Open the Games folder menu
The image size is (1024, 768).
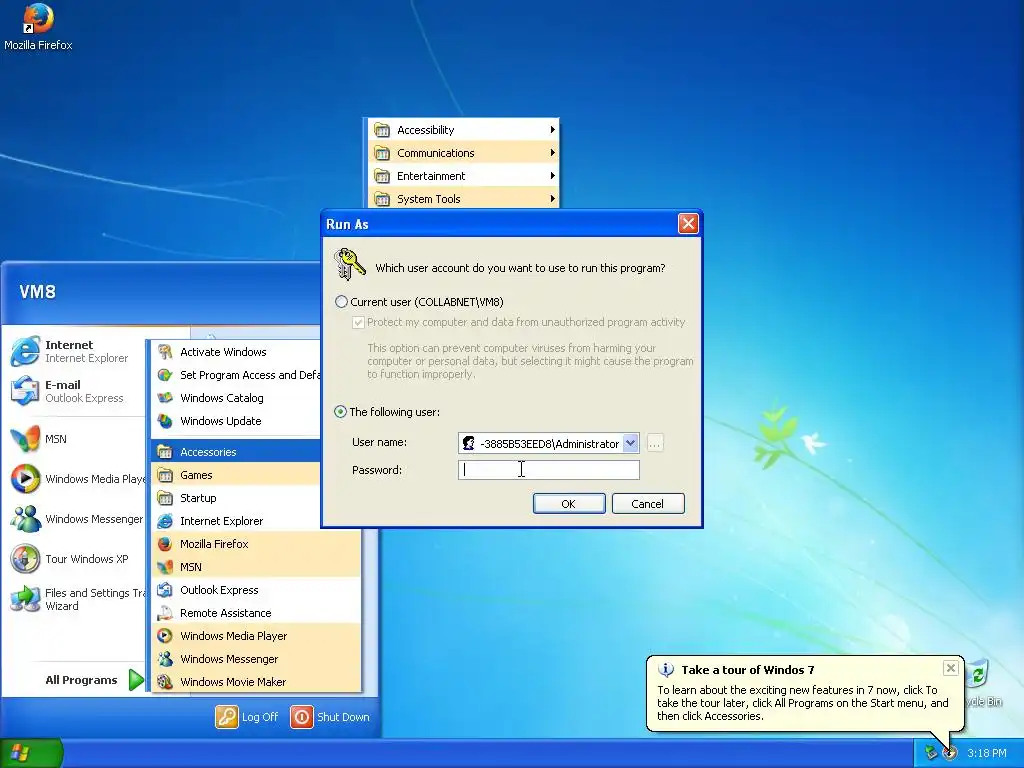(x=236, y=475)
